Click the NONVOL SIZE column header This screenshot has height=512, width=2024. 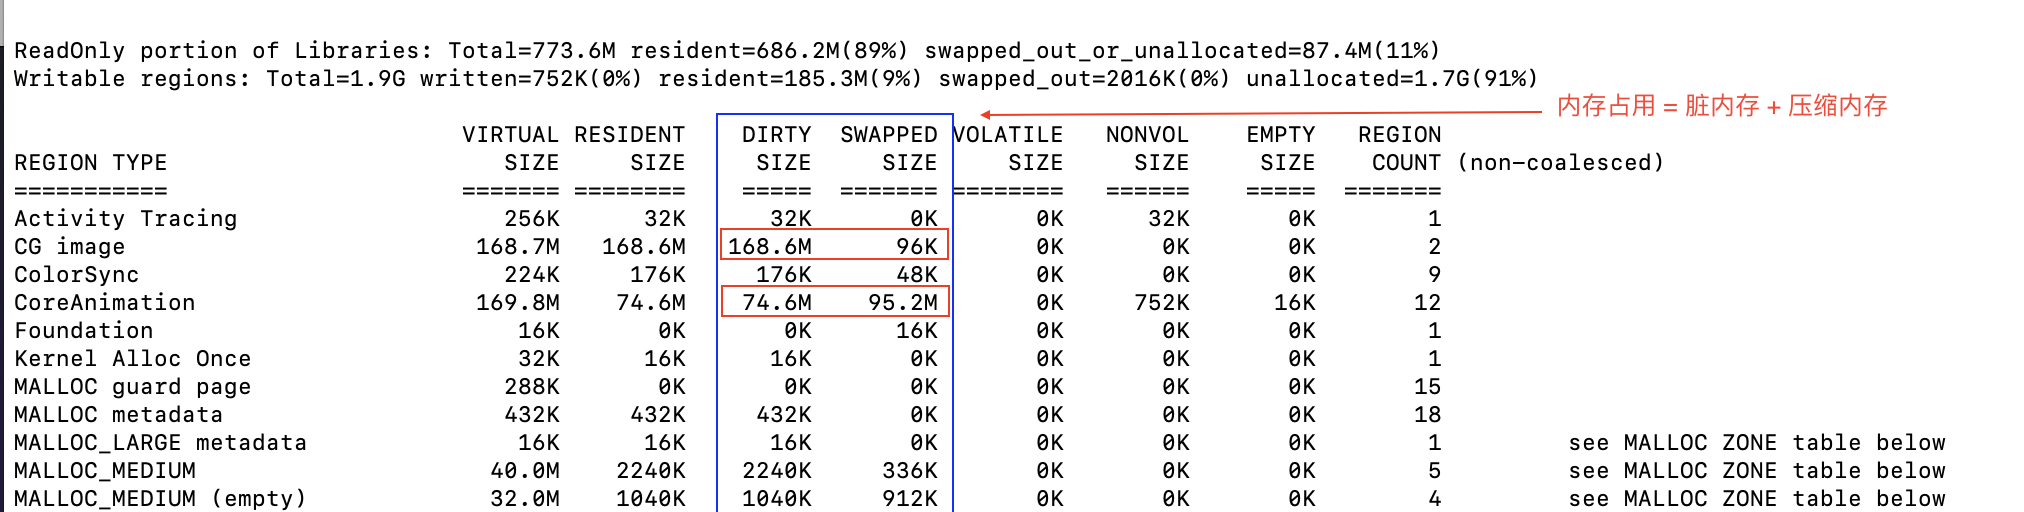click(1147, 148)
